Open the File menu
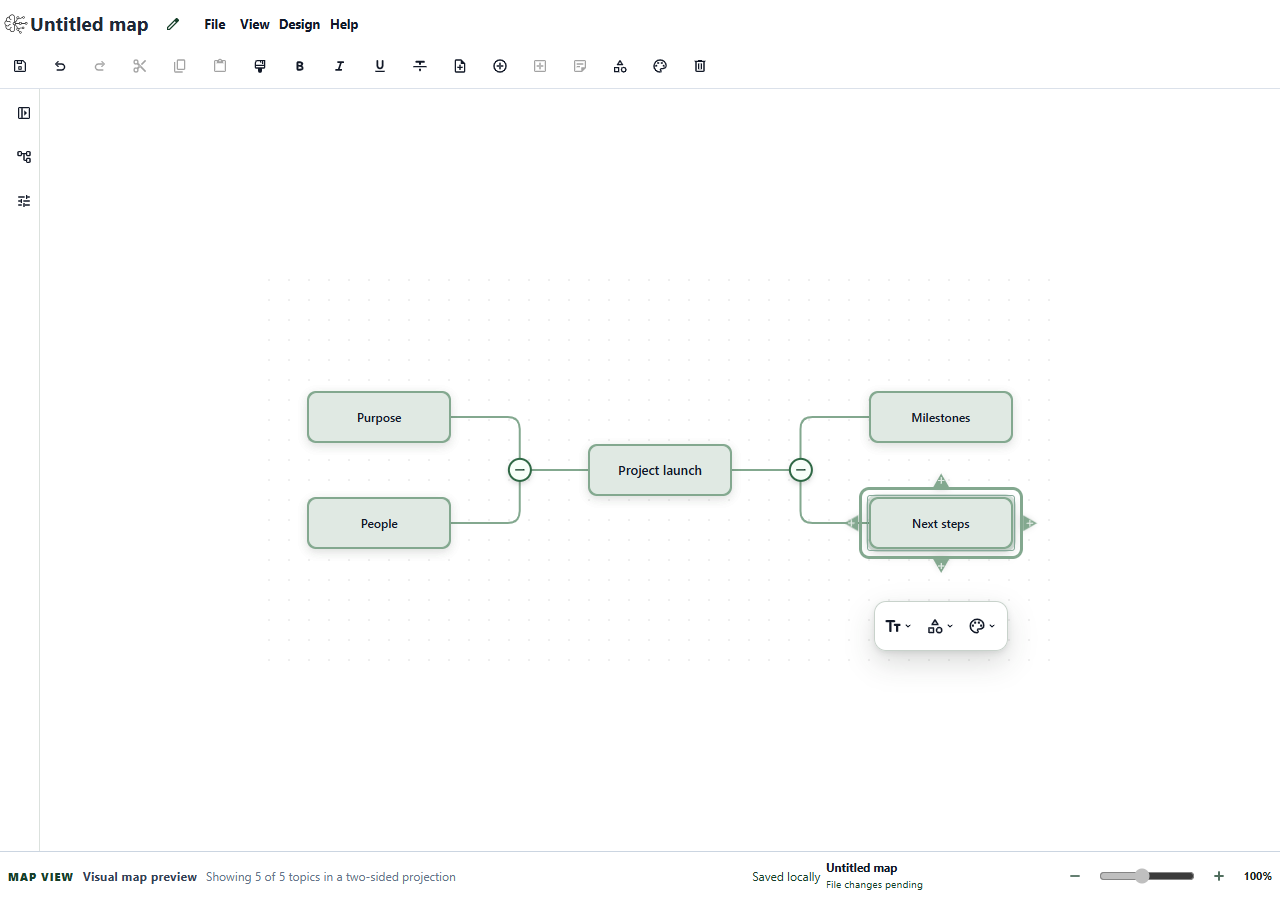1280x900 pixels. tap(215, 24)
